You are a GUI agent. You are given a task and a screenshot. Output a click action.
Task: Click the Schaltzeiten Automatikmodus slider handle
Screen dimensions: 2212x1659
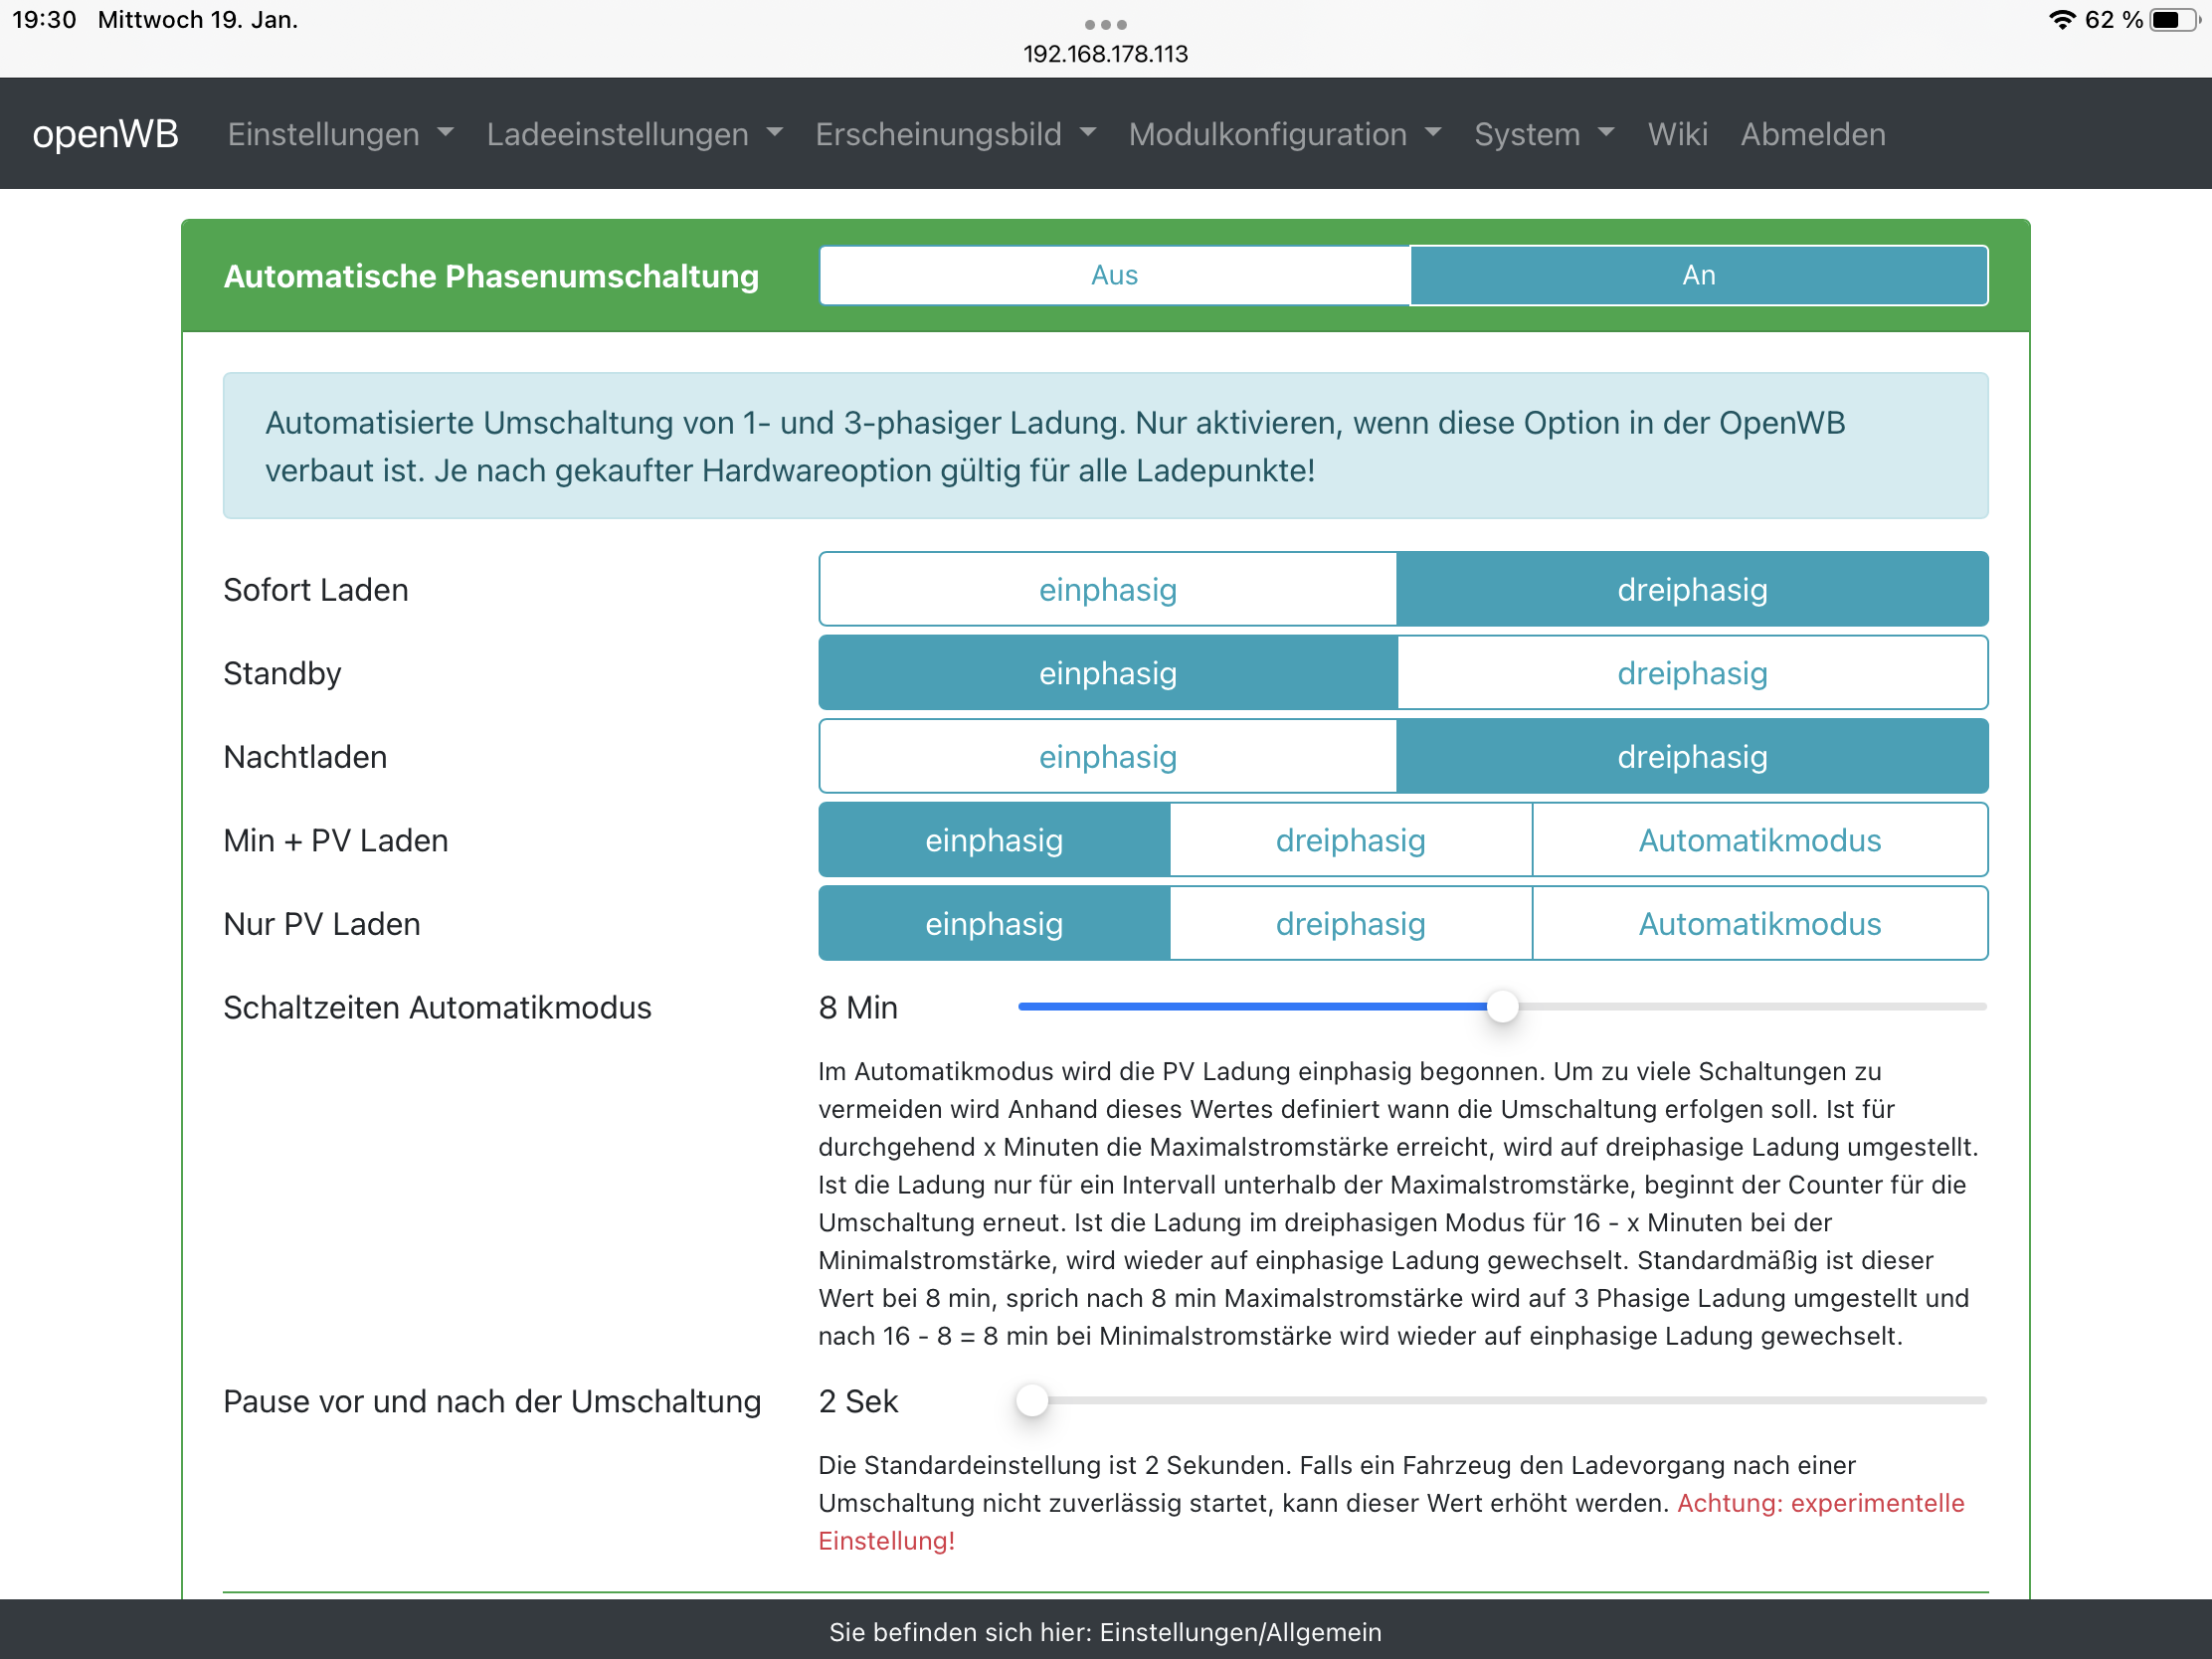[x=1502, y=1007]
